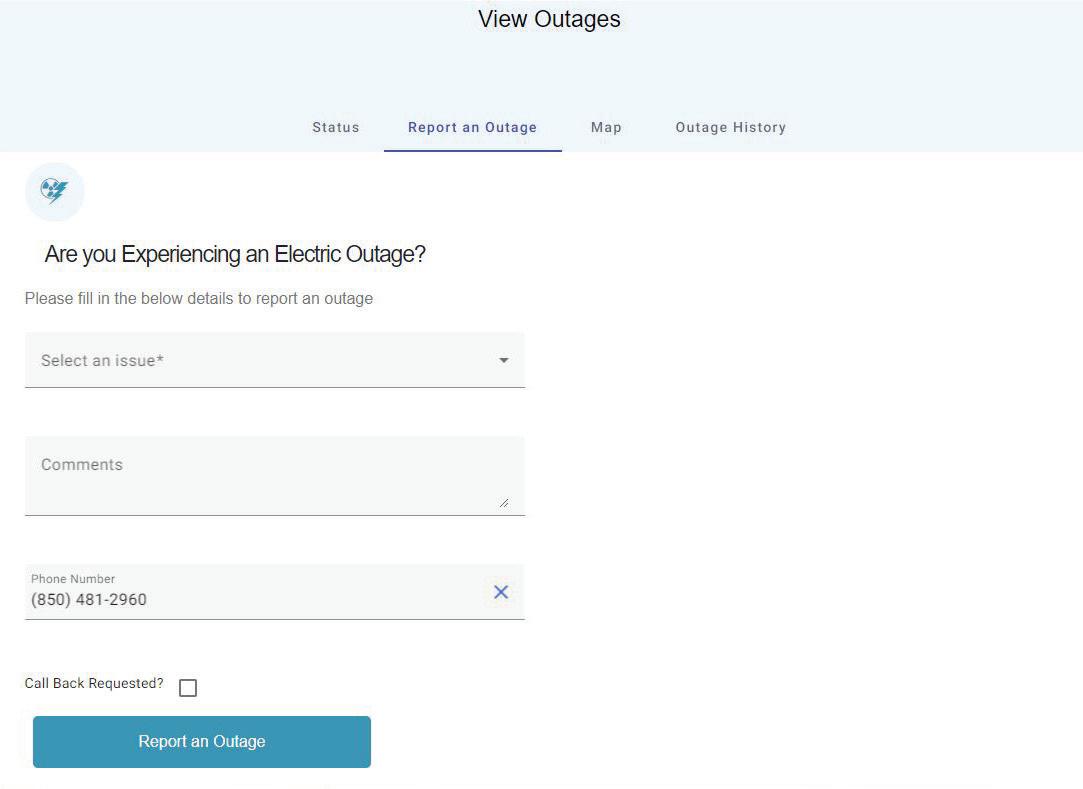Click the 'View Outages' page title
This screenshot has height=789, width=1083.
click(x=549, y=19)
